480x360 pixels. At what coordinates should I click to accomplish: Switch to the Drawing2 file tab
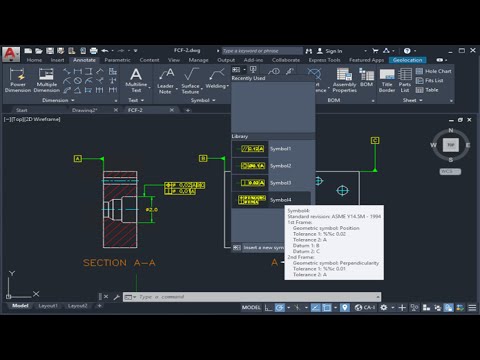tap(84, 110)
